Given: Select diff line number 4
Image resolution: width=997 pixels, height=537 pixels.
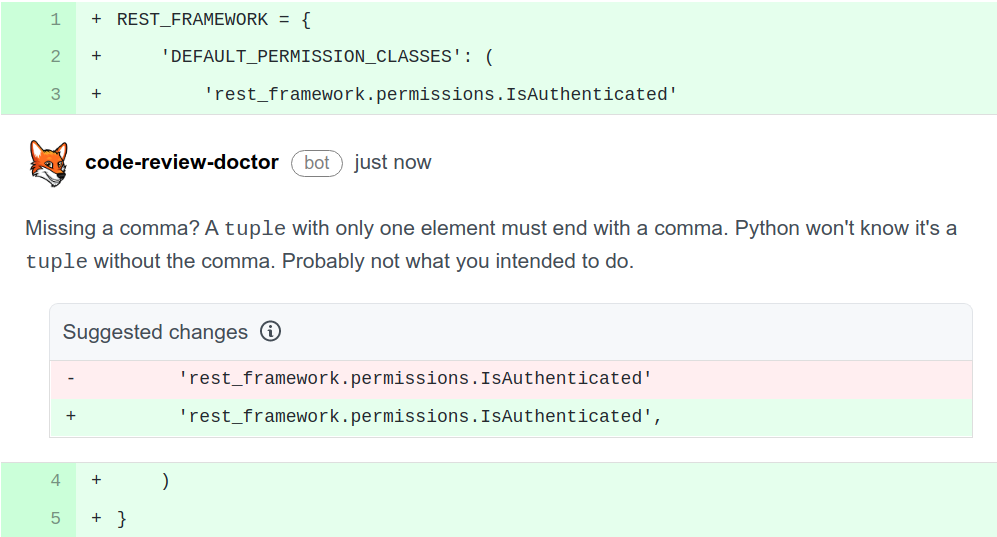Looking at the screenshot, I should point(55,480).
